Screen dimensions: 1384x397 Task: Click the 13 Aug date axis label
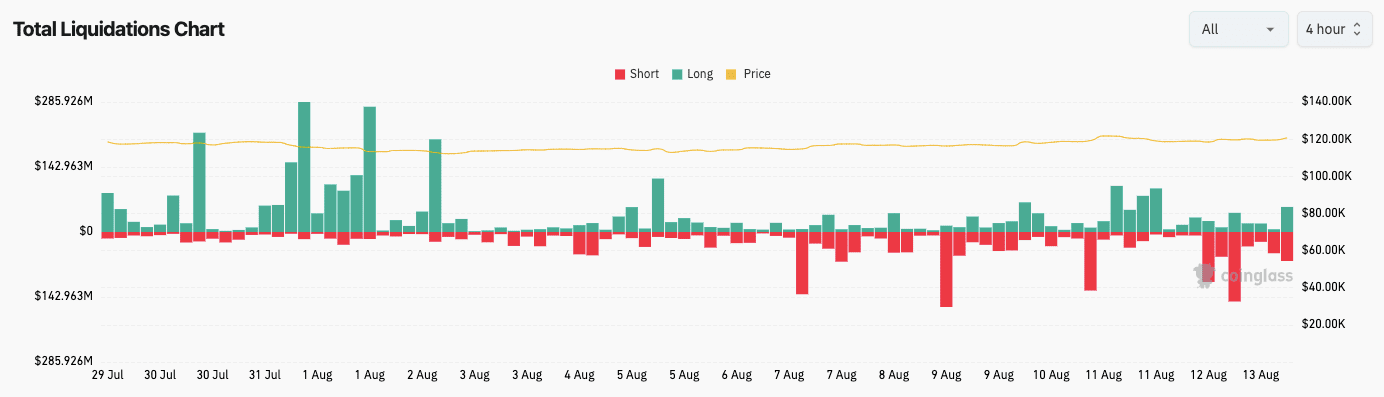(x=1260, y=376)
